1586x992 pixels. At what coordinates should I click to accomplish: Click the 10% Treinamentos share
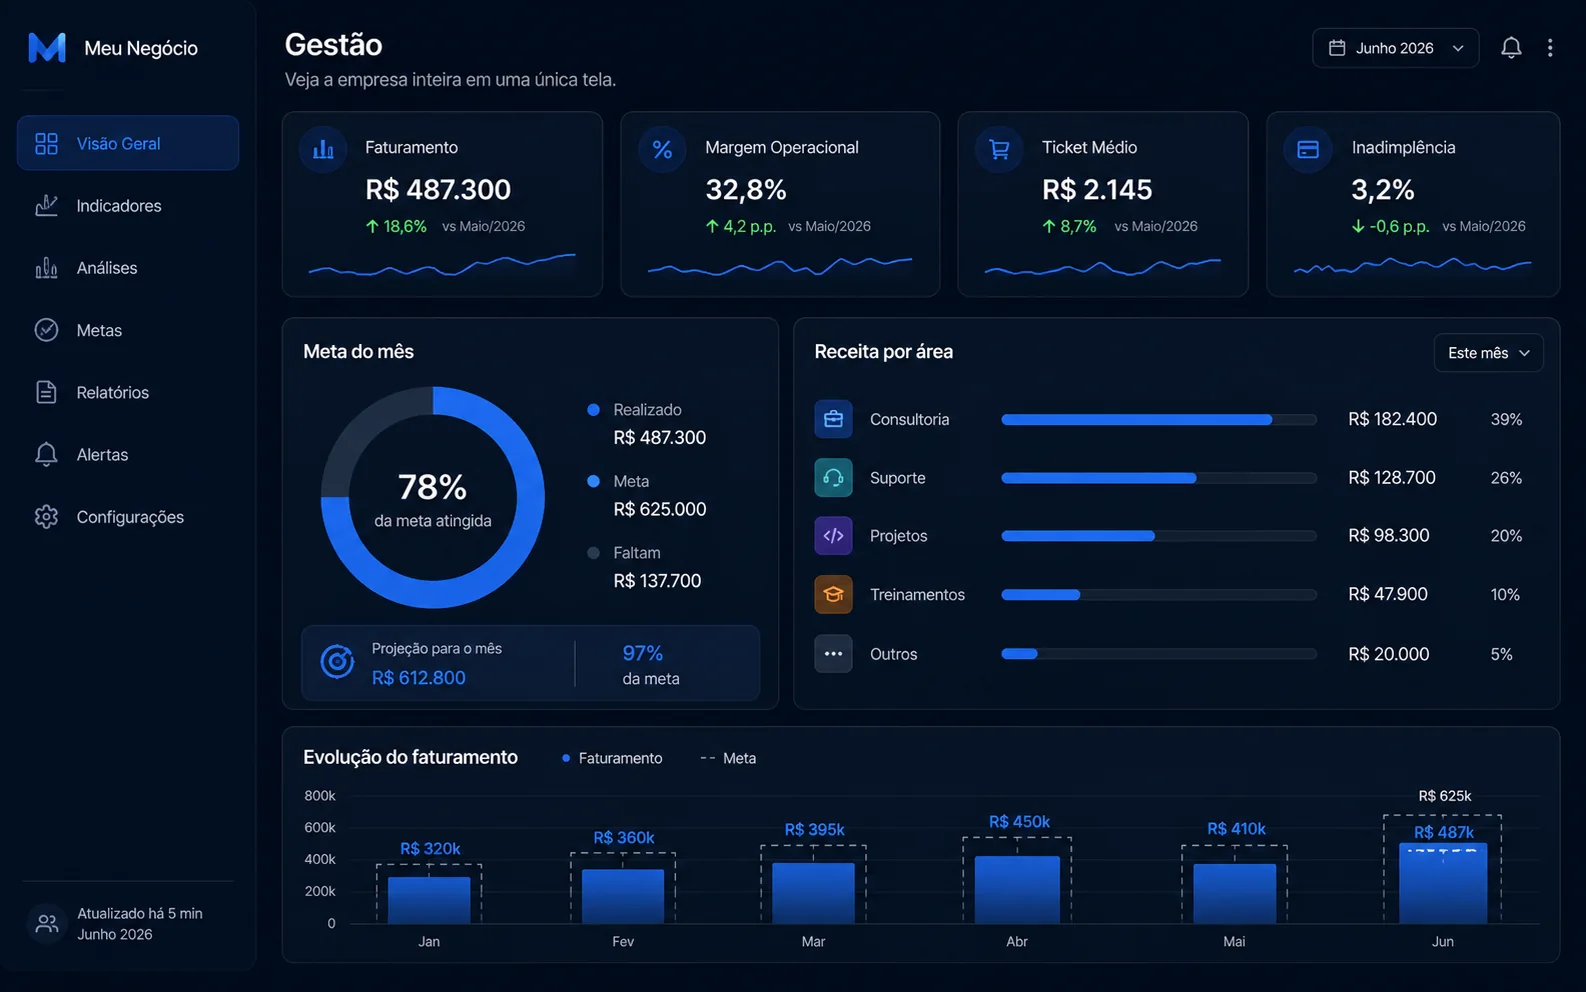[1505, 595]
